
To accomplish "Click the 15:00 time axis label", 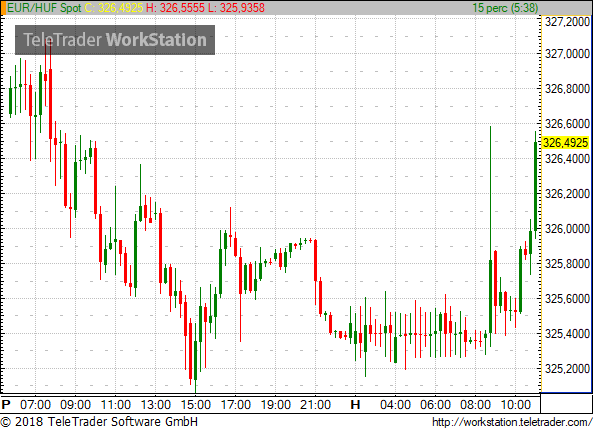I will tap(196, 405).
